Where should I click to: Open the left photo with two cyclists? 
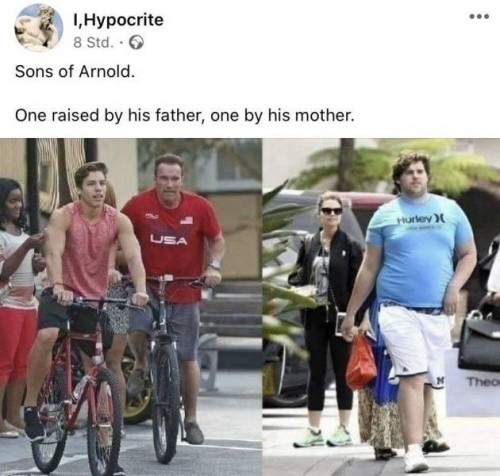pos(131,307)
